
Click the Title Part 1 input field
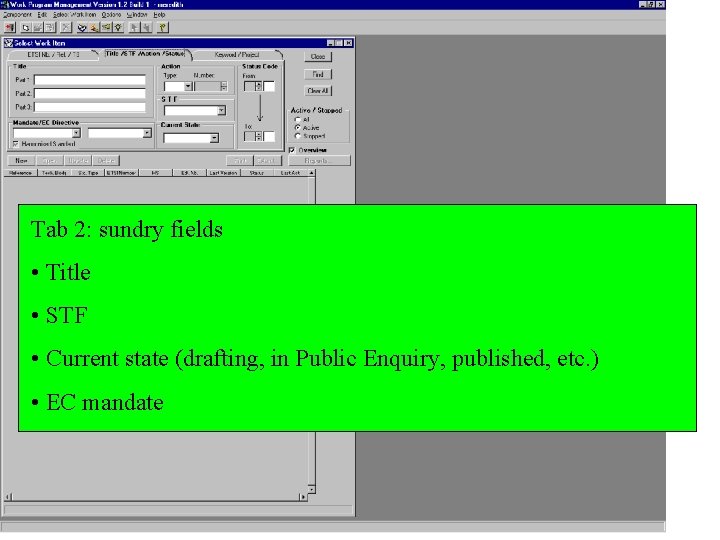[x=90, y=80]
